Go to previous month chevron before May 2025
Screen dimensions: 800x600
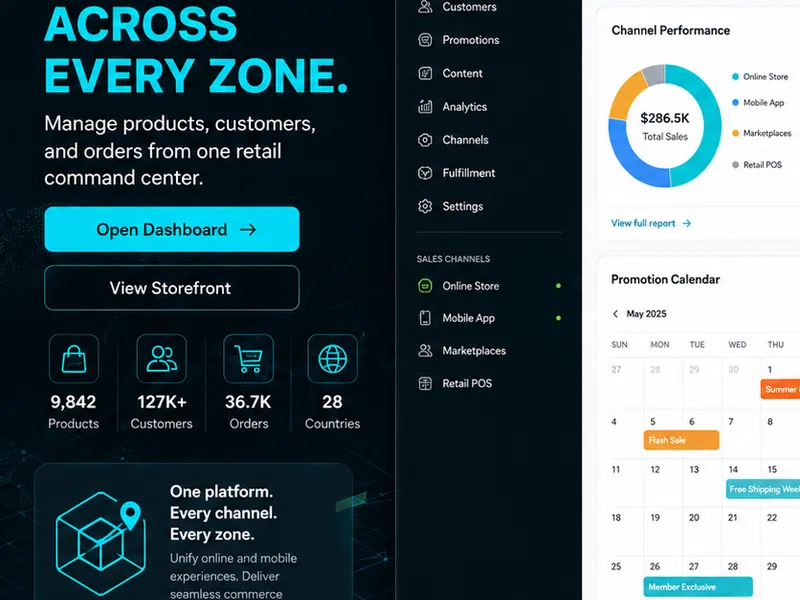click(x=615, y=314)
